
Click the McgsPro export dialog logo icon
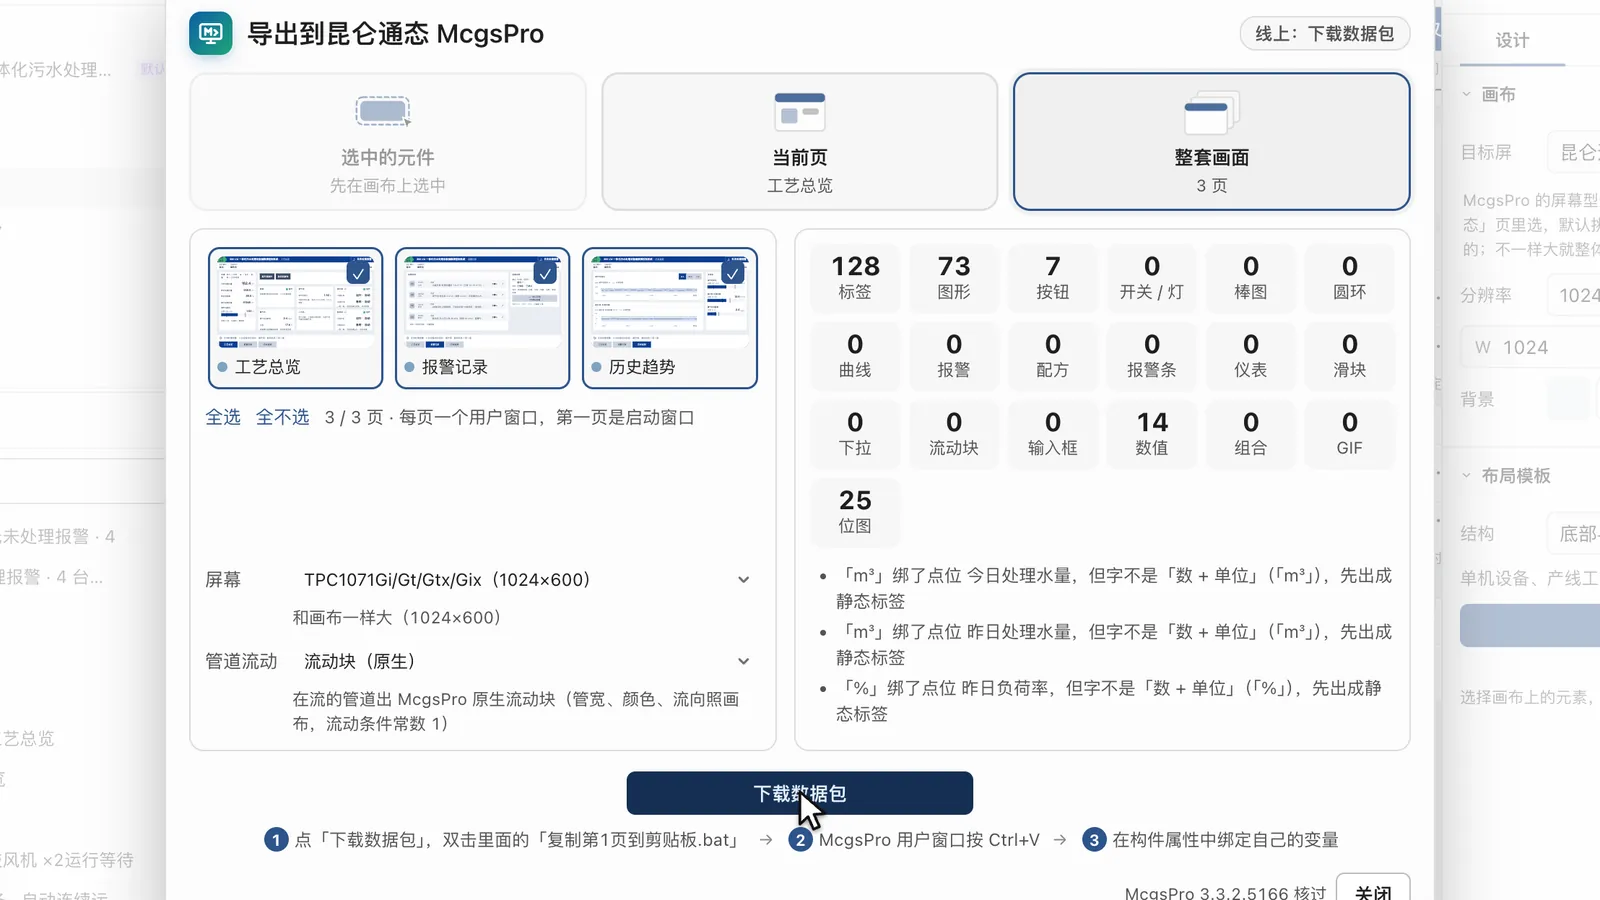point(211,33)
